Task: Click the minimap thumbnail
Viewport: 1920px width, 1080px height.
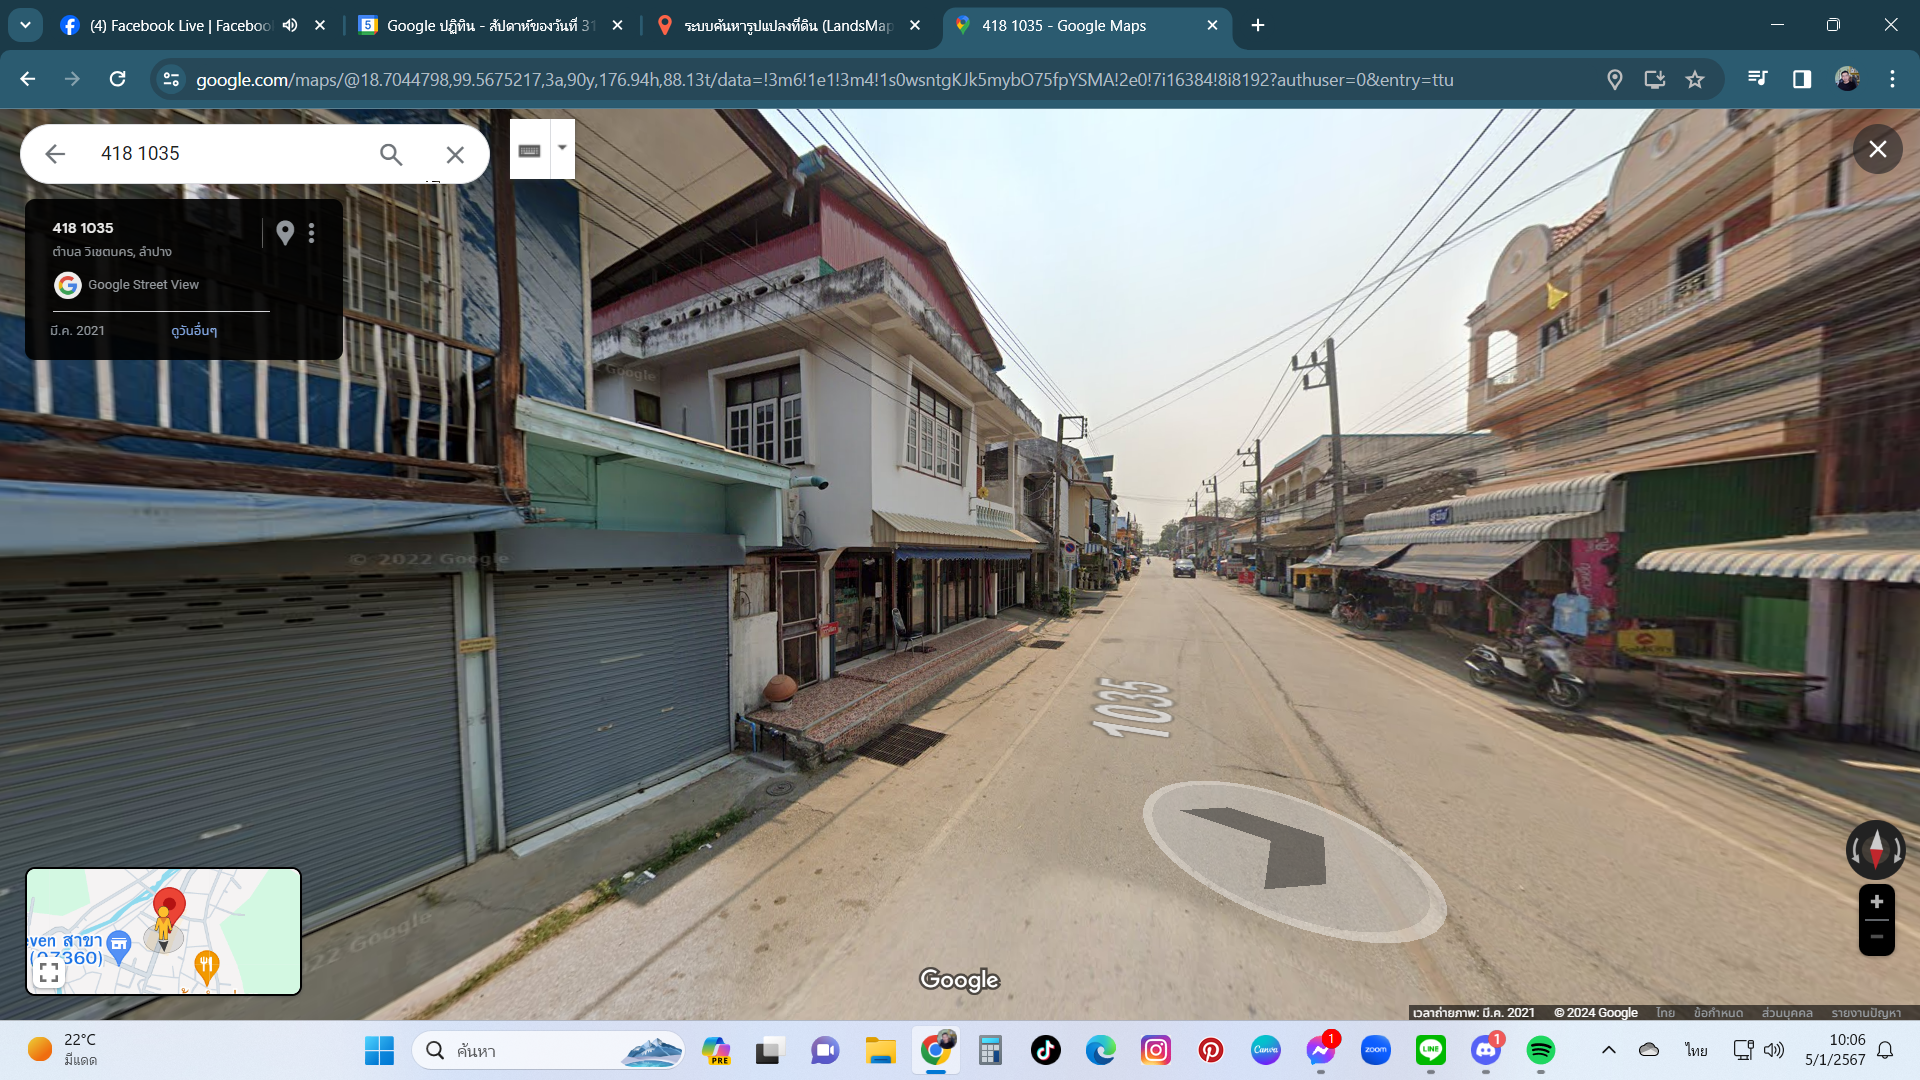Action: pos(163,931)
